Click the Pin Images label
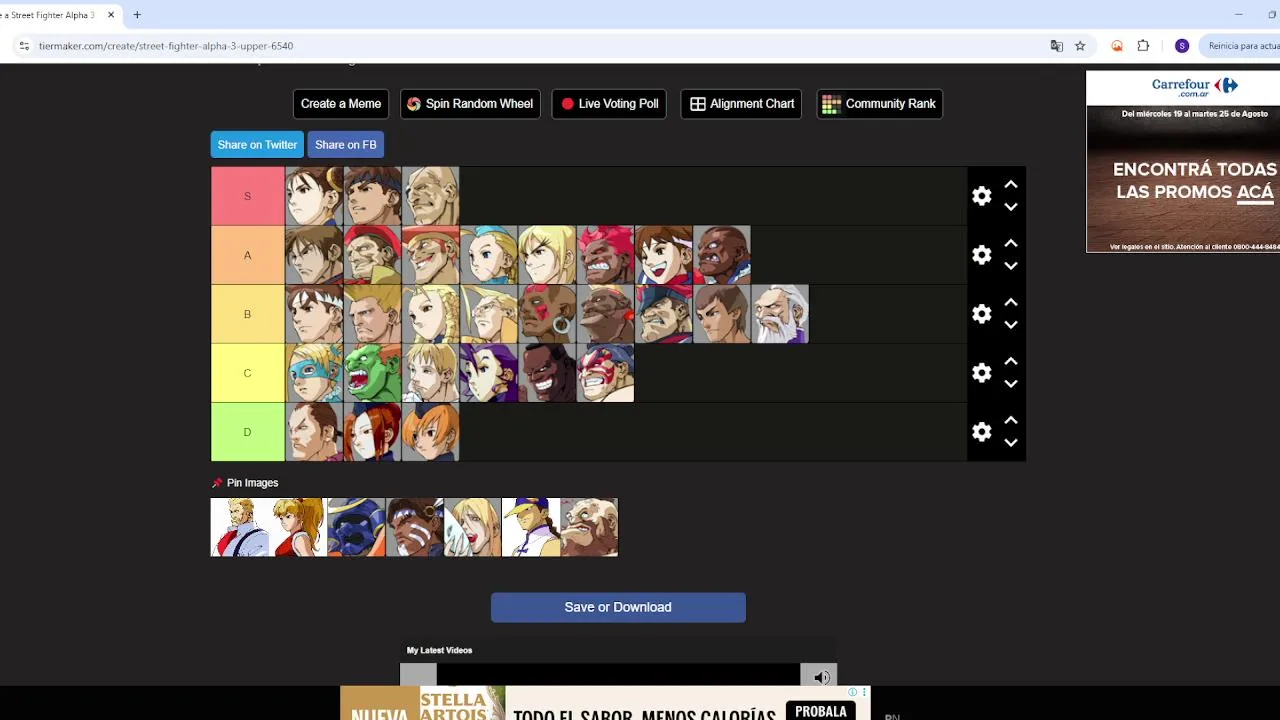The height and width of the screenshot is (720, 1280). click(x=252, y=483)
